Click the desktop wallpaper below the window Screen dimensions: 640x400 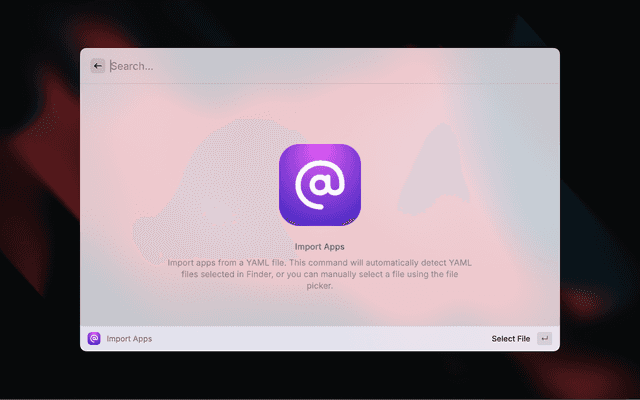(320, 377)
